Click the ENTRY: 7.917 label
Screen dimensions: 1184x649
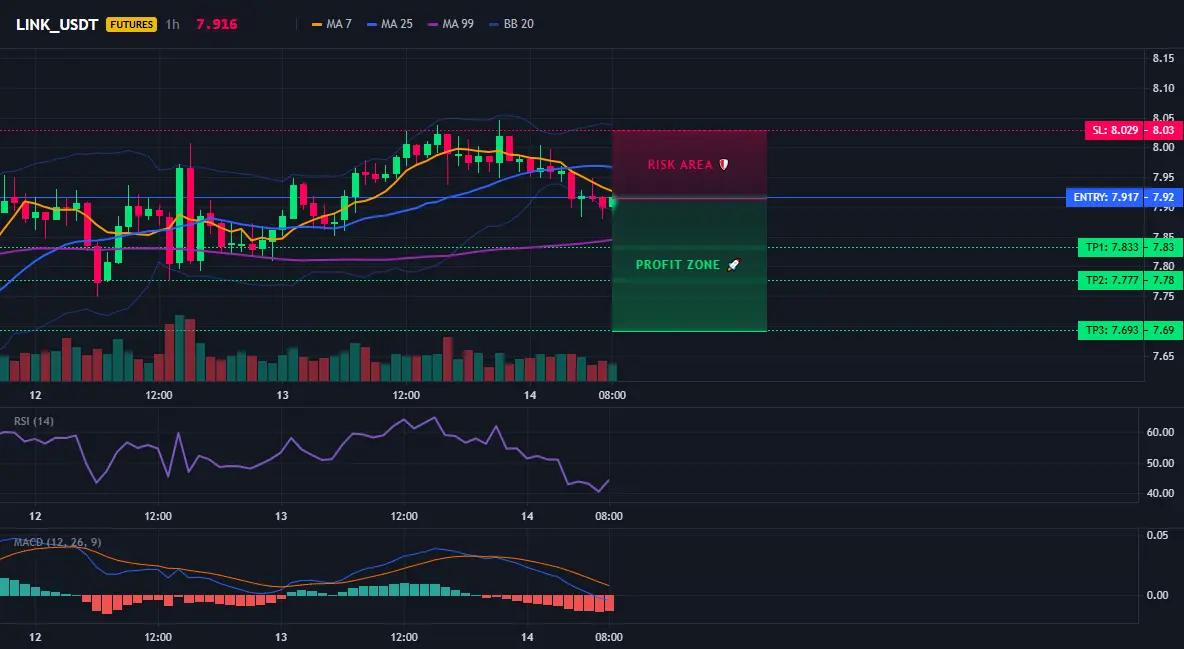[1105, 198]
